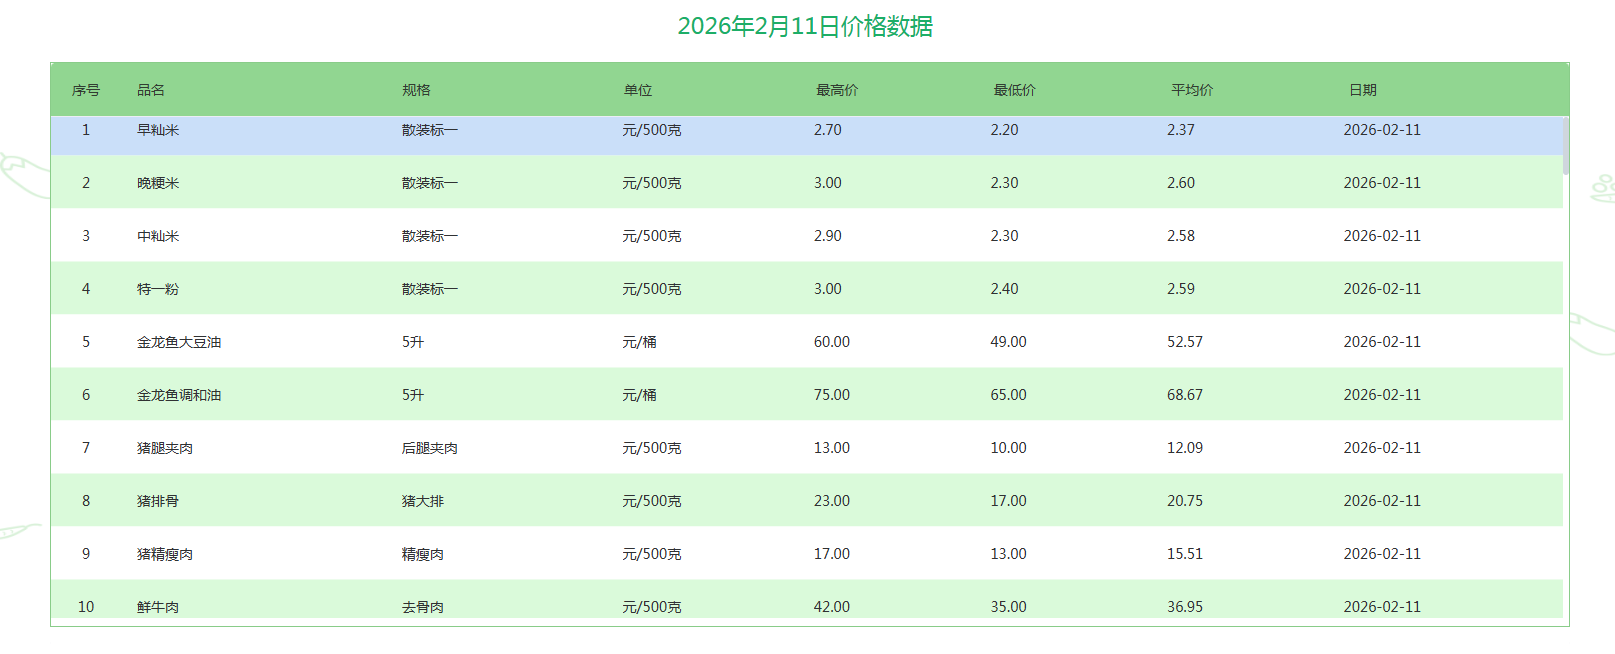Click the 2026年2月11日价格数据 page title
Screen dimensions: 1615x654
click(805, 26)
